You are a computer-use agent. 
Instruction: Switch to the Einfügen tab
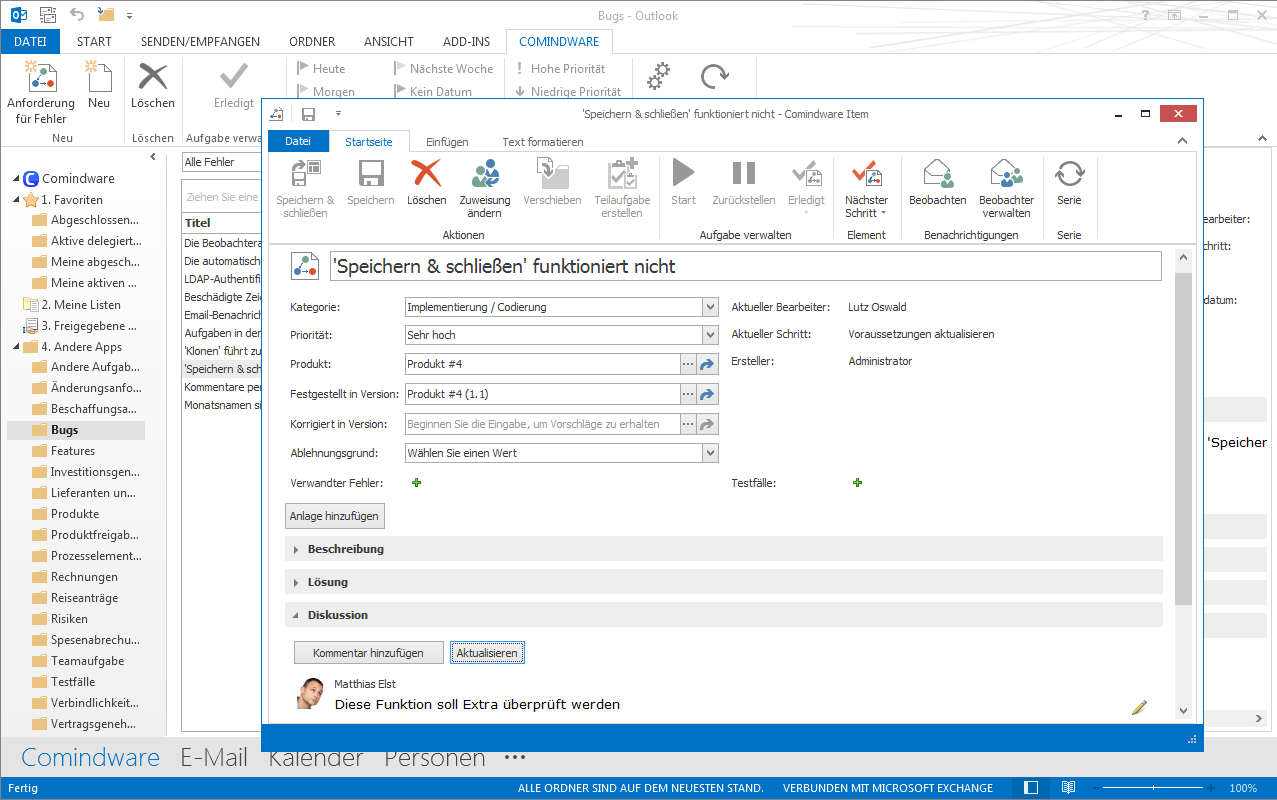point(447,142)
